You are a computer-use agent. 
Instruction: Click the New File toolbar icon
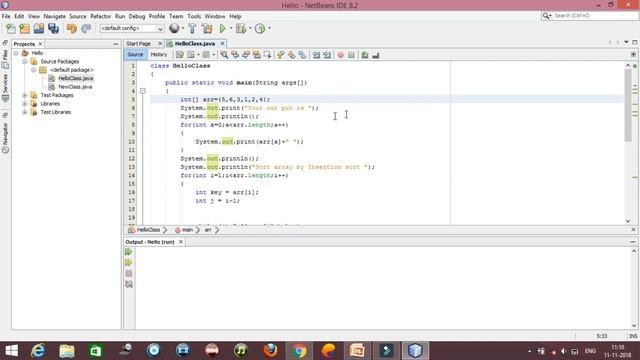[x=11, y=29]
